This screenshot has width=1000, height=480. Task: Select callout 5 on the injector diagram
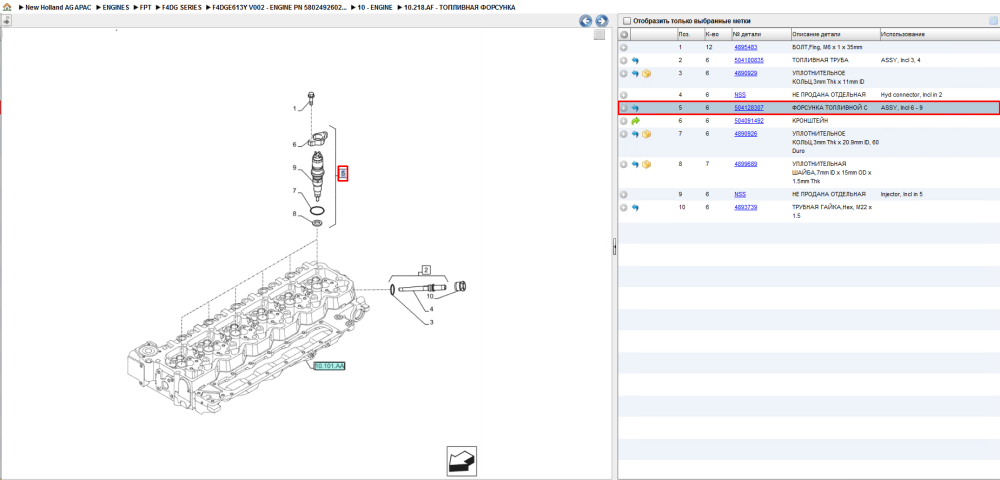pos(342,173)
